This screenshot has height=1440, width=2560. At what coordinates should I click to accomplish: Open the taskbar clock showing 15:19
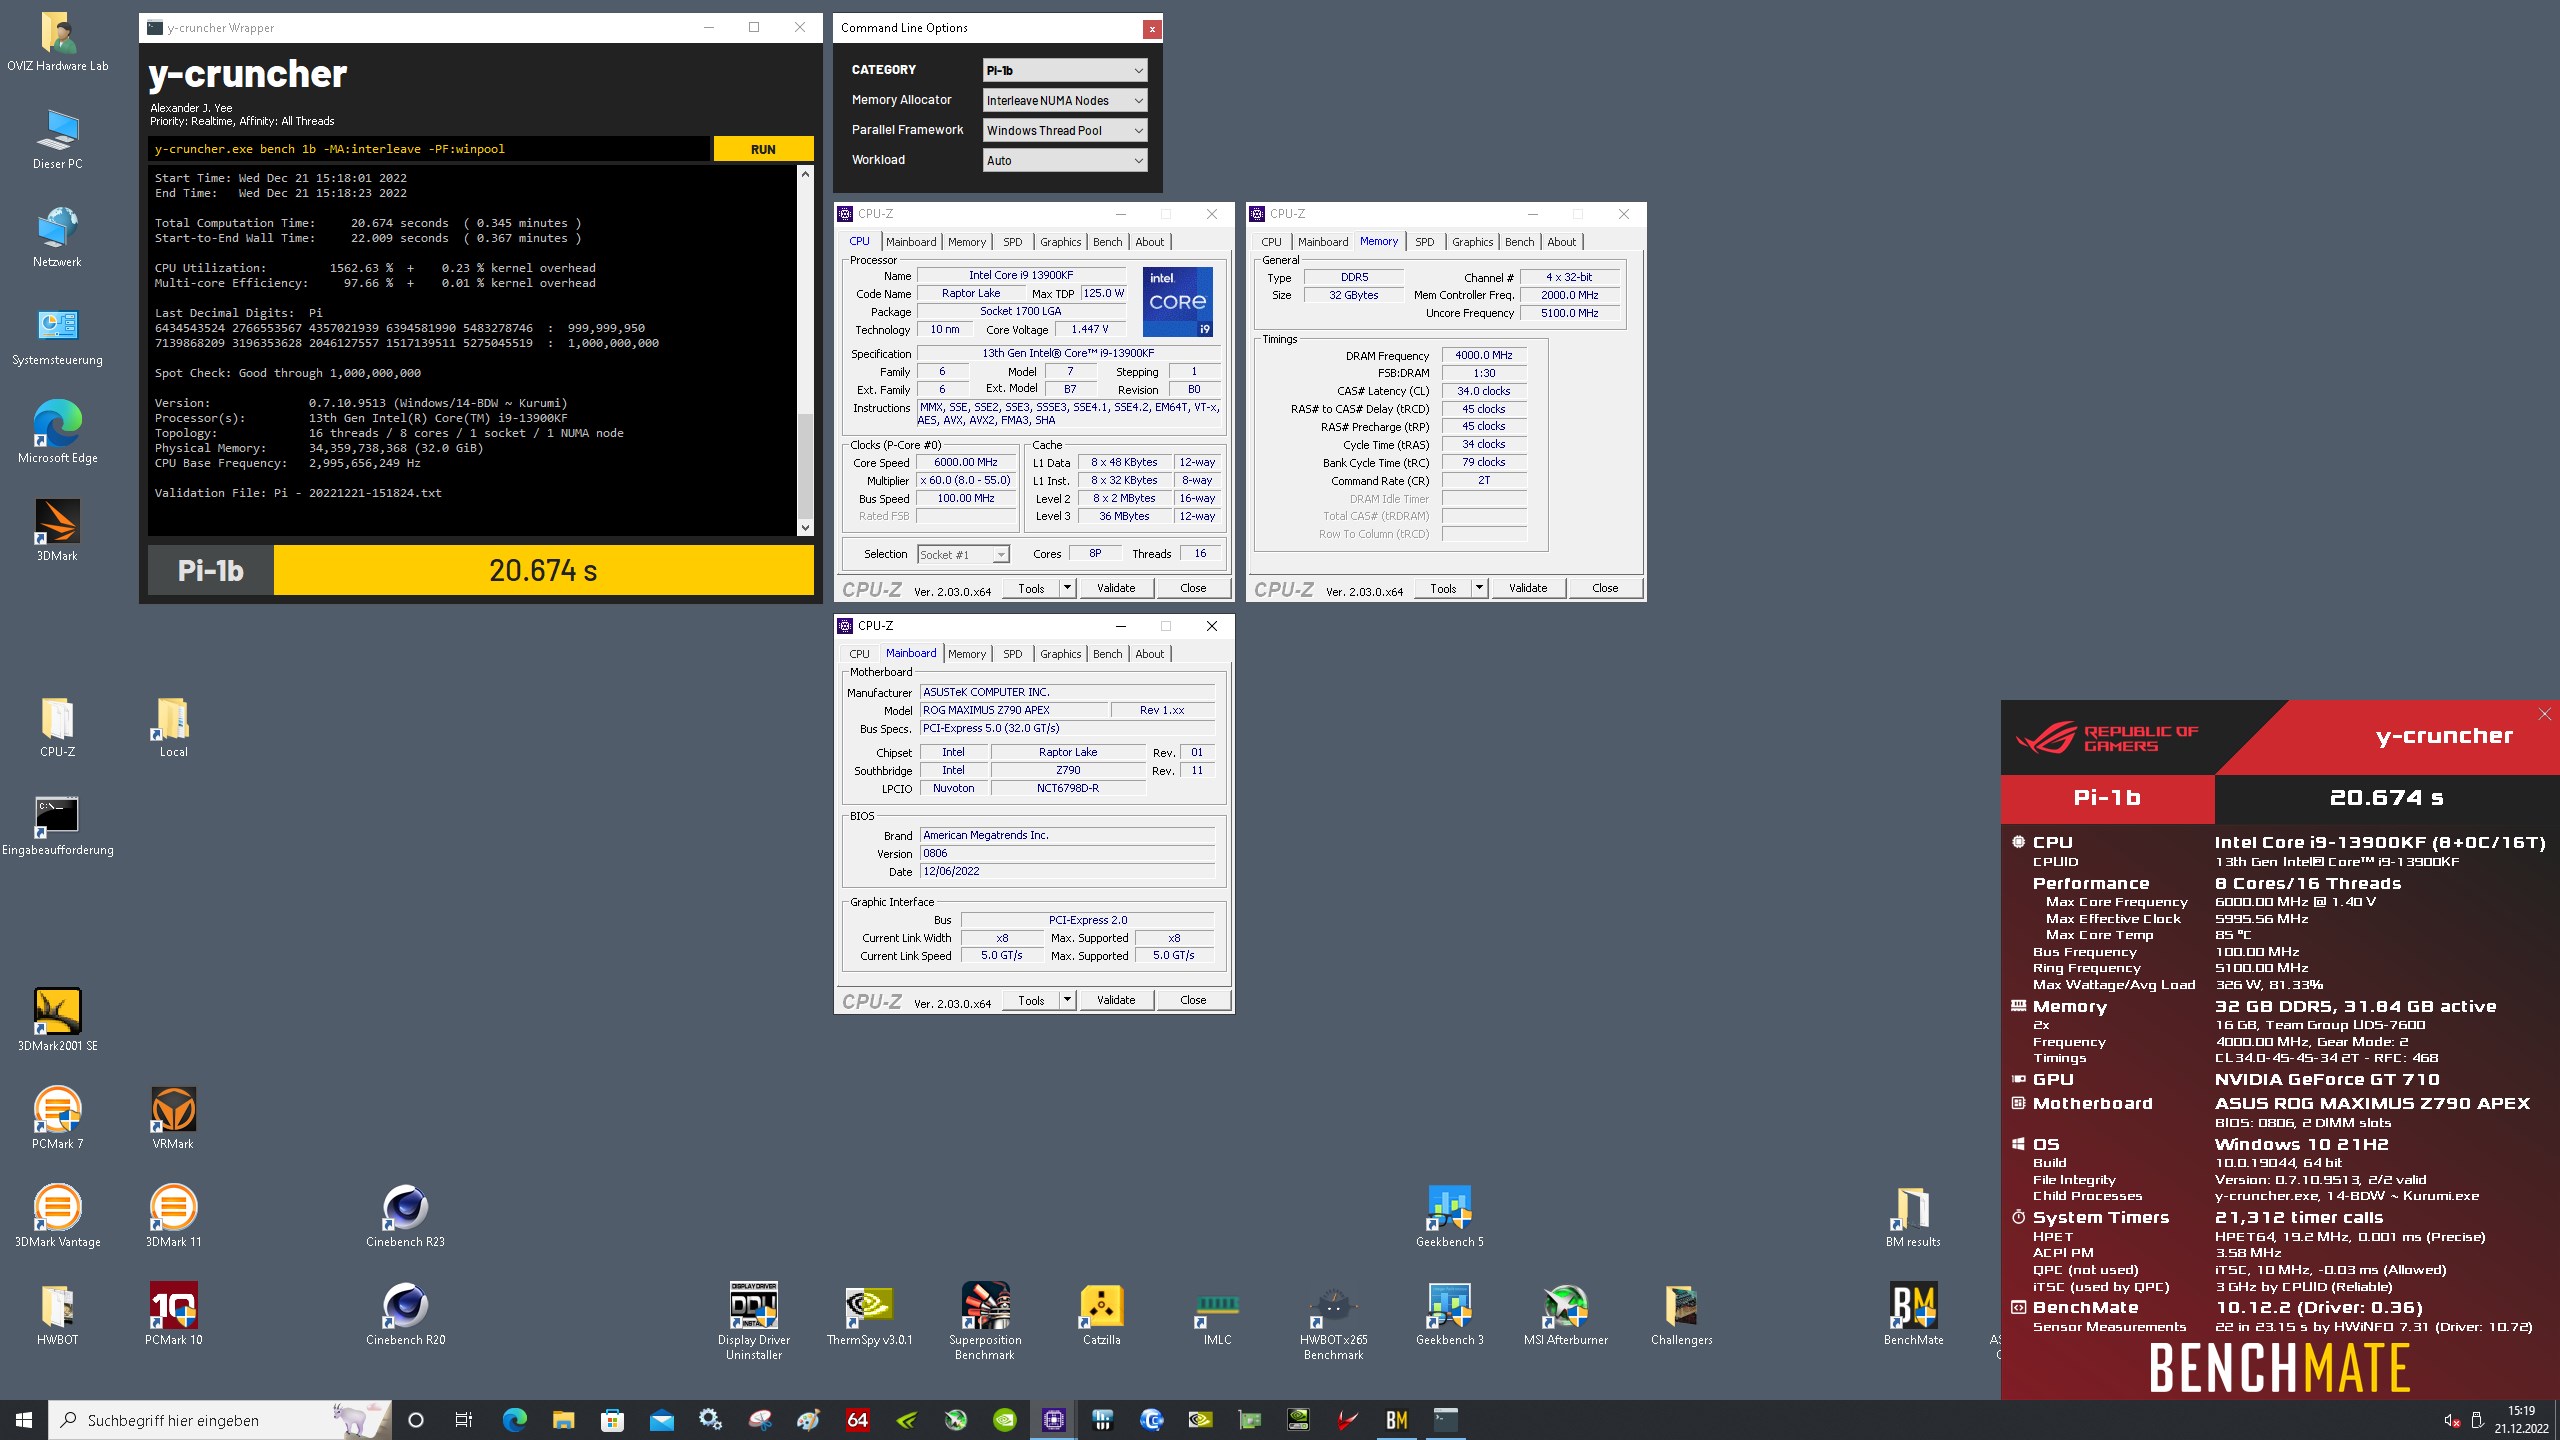(x=2521, y=1420)
